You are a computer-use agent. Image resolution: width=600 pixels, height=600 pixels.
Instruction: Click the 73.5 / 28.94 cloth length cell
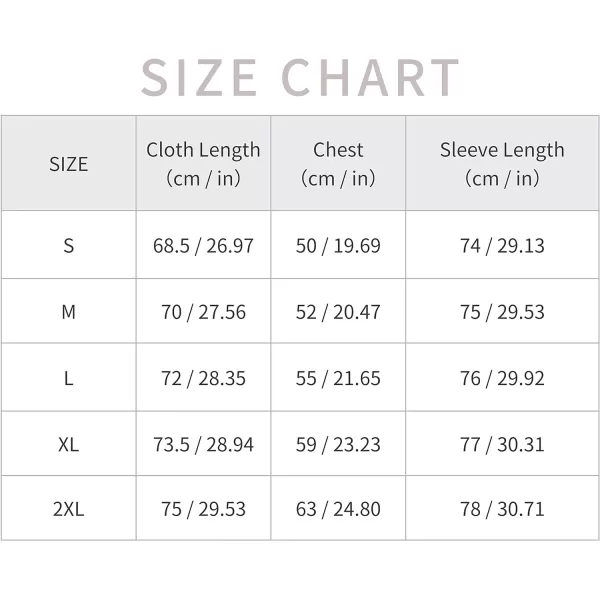203,445
